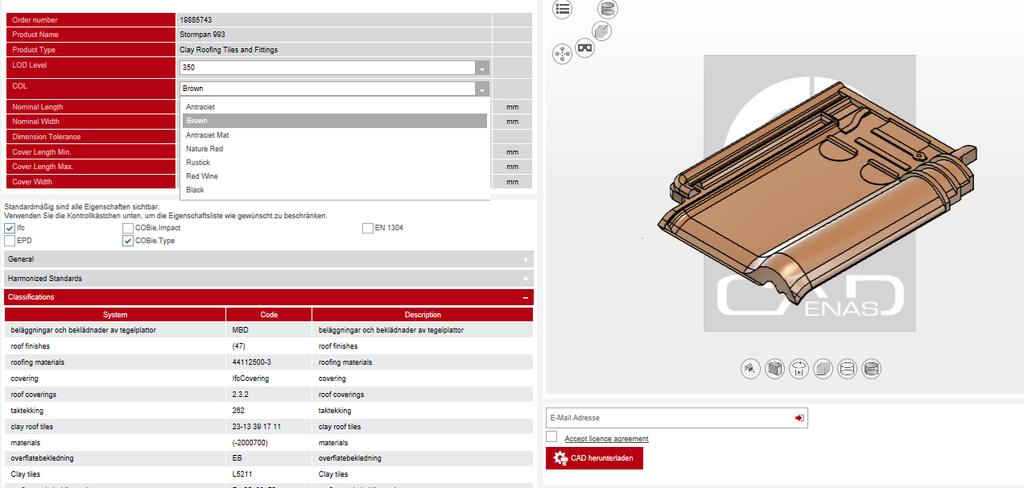The image size is (1024, 488).
Task: Click the rotate animation play icon
Action: coord(799,368)
